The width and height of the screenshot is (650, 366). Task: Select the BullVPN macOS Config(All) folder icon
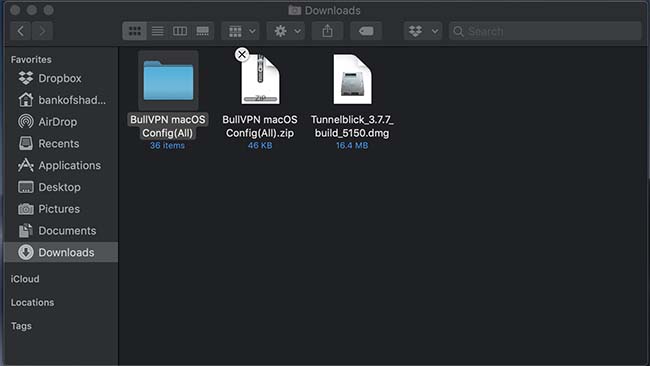(x=168, y=80)
